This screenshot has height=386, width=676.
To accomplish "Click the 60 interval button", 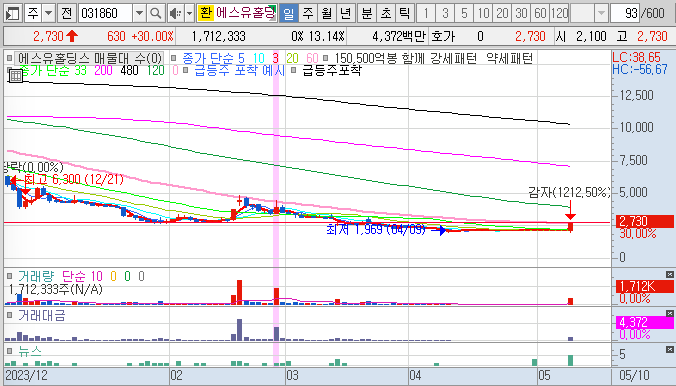I will pyautogui.click(x=540, y=13).
